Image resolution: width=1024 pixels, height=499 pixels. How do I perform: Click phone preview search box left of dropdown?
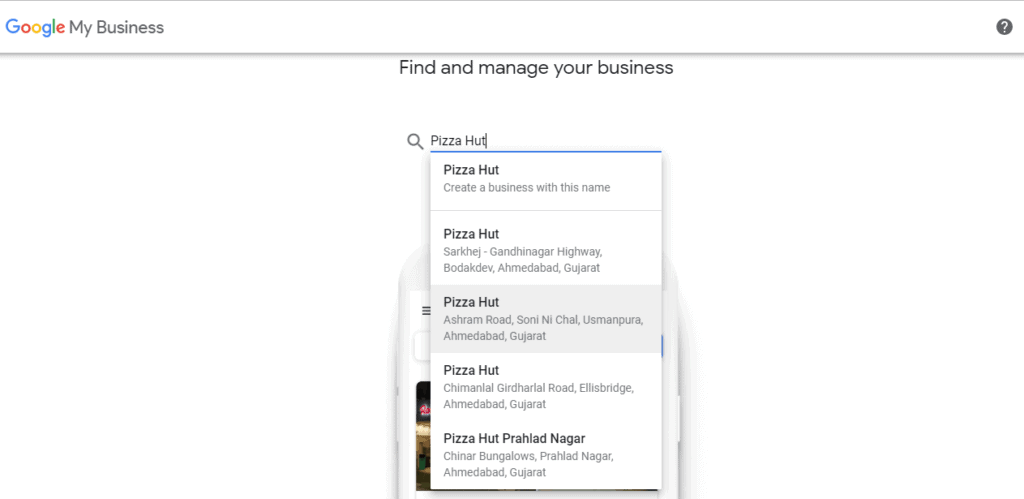pyautogui.click(x=422, y=345)
